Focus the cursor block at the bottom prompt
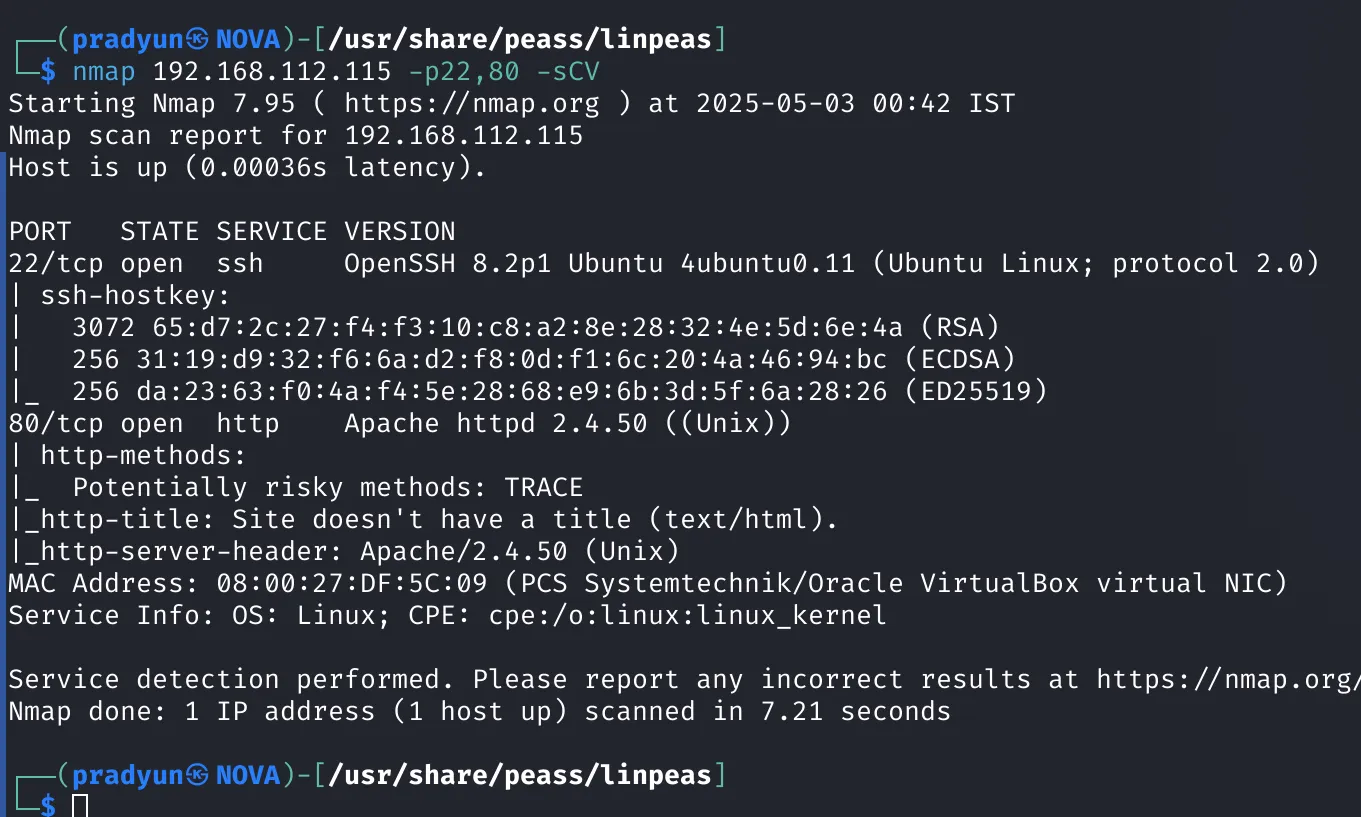1361x817 pixels. click(x=81, y=805)
